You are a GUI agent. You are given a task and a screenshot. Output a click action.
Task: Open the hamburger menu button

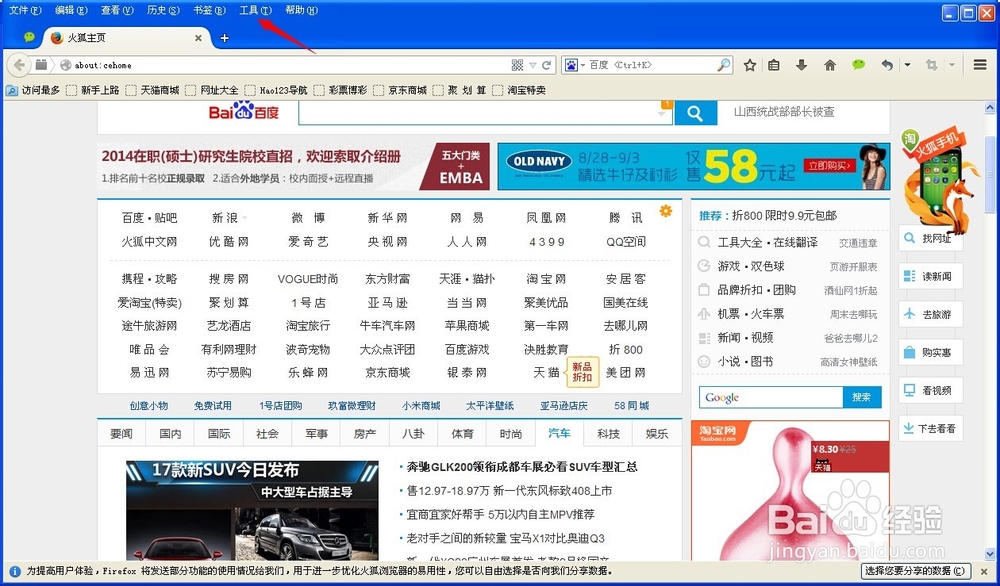980,65
